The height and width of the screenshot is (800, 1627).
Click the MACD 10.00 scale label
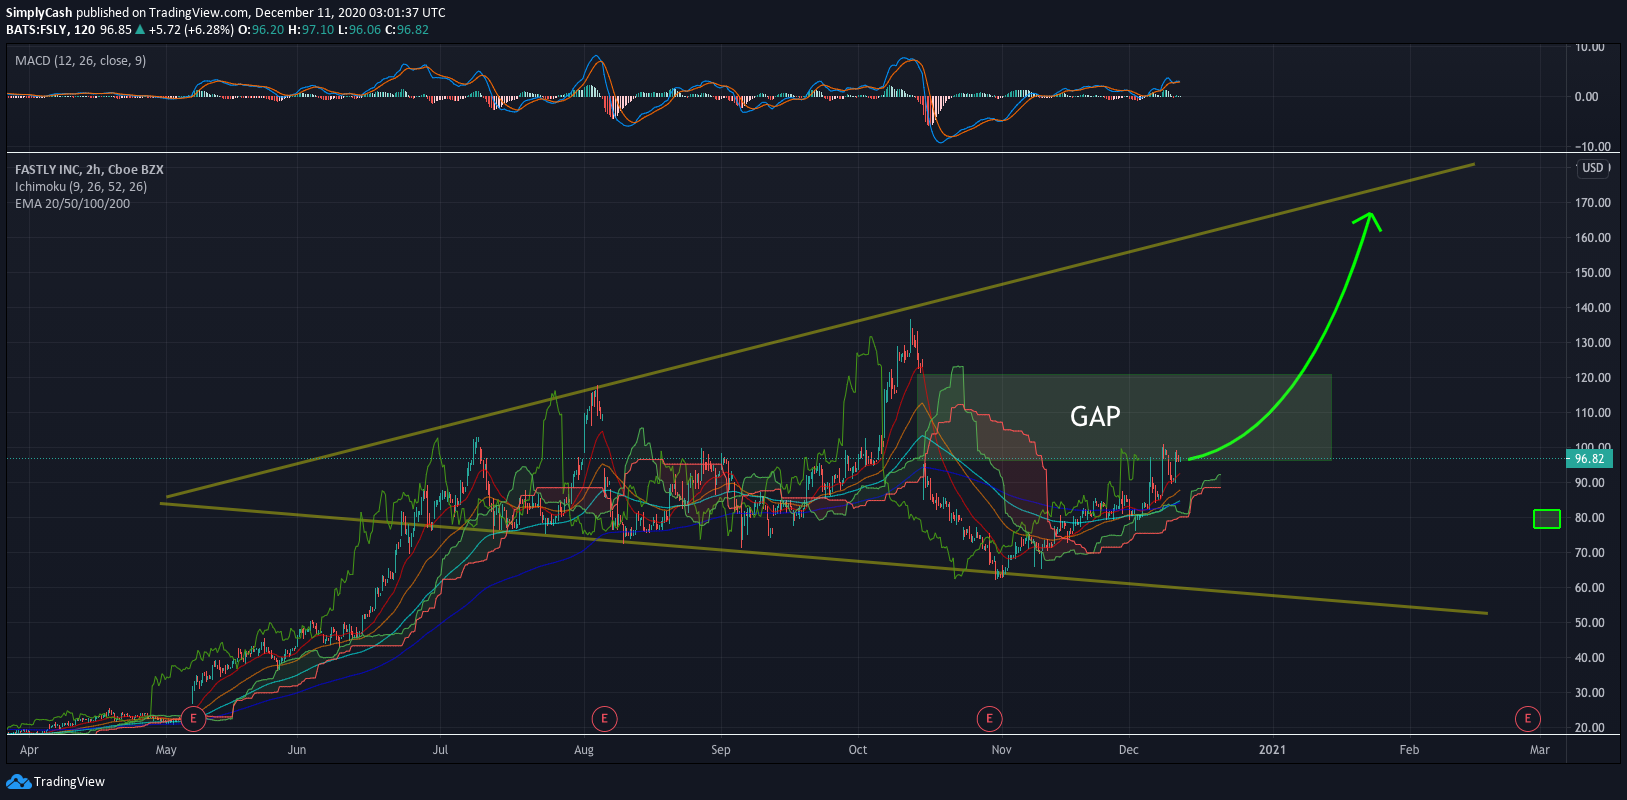tap(1590, 47)
